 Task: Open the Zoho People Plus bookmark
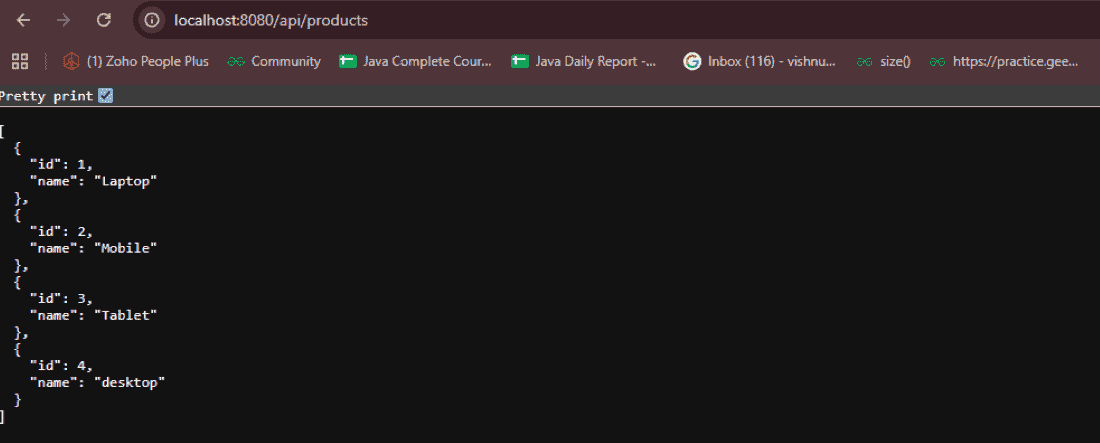tap(135, 61)
